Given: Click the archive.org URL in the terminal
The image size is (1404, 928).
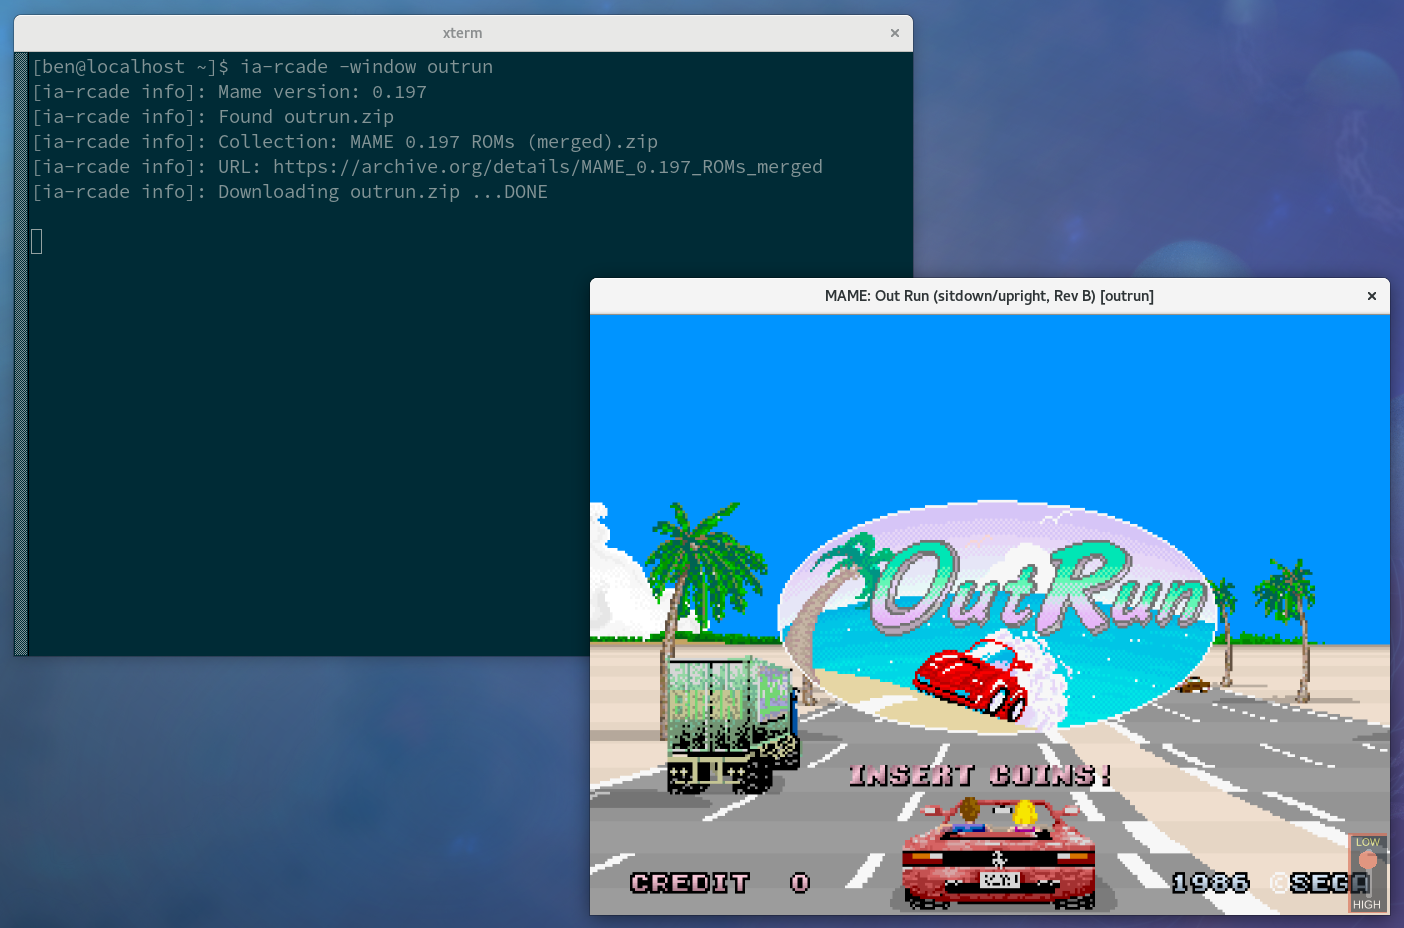Looking at the screenshot, I should [x=548, y=167].
